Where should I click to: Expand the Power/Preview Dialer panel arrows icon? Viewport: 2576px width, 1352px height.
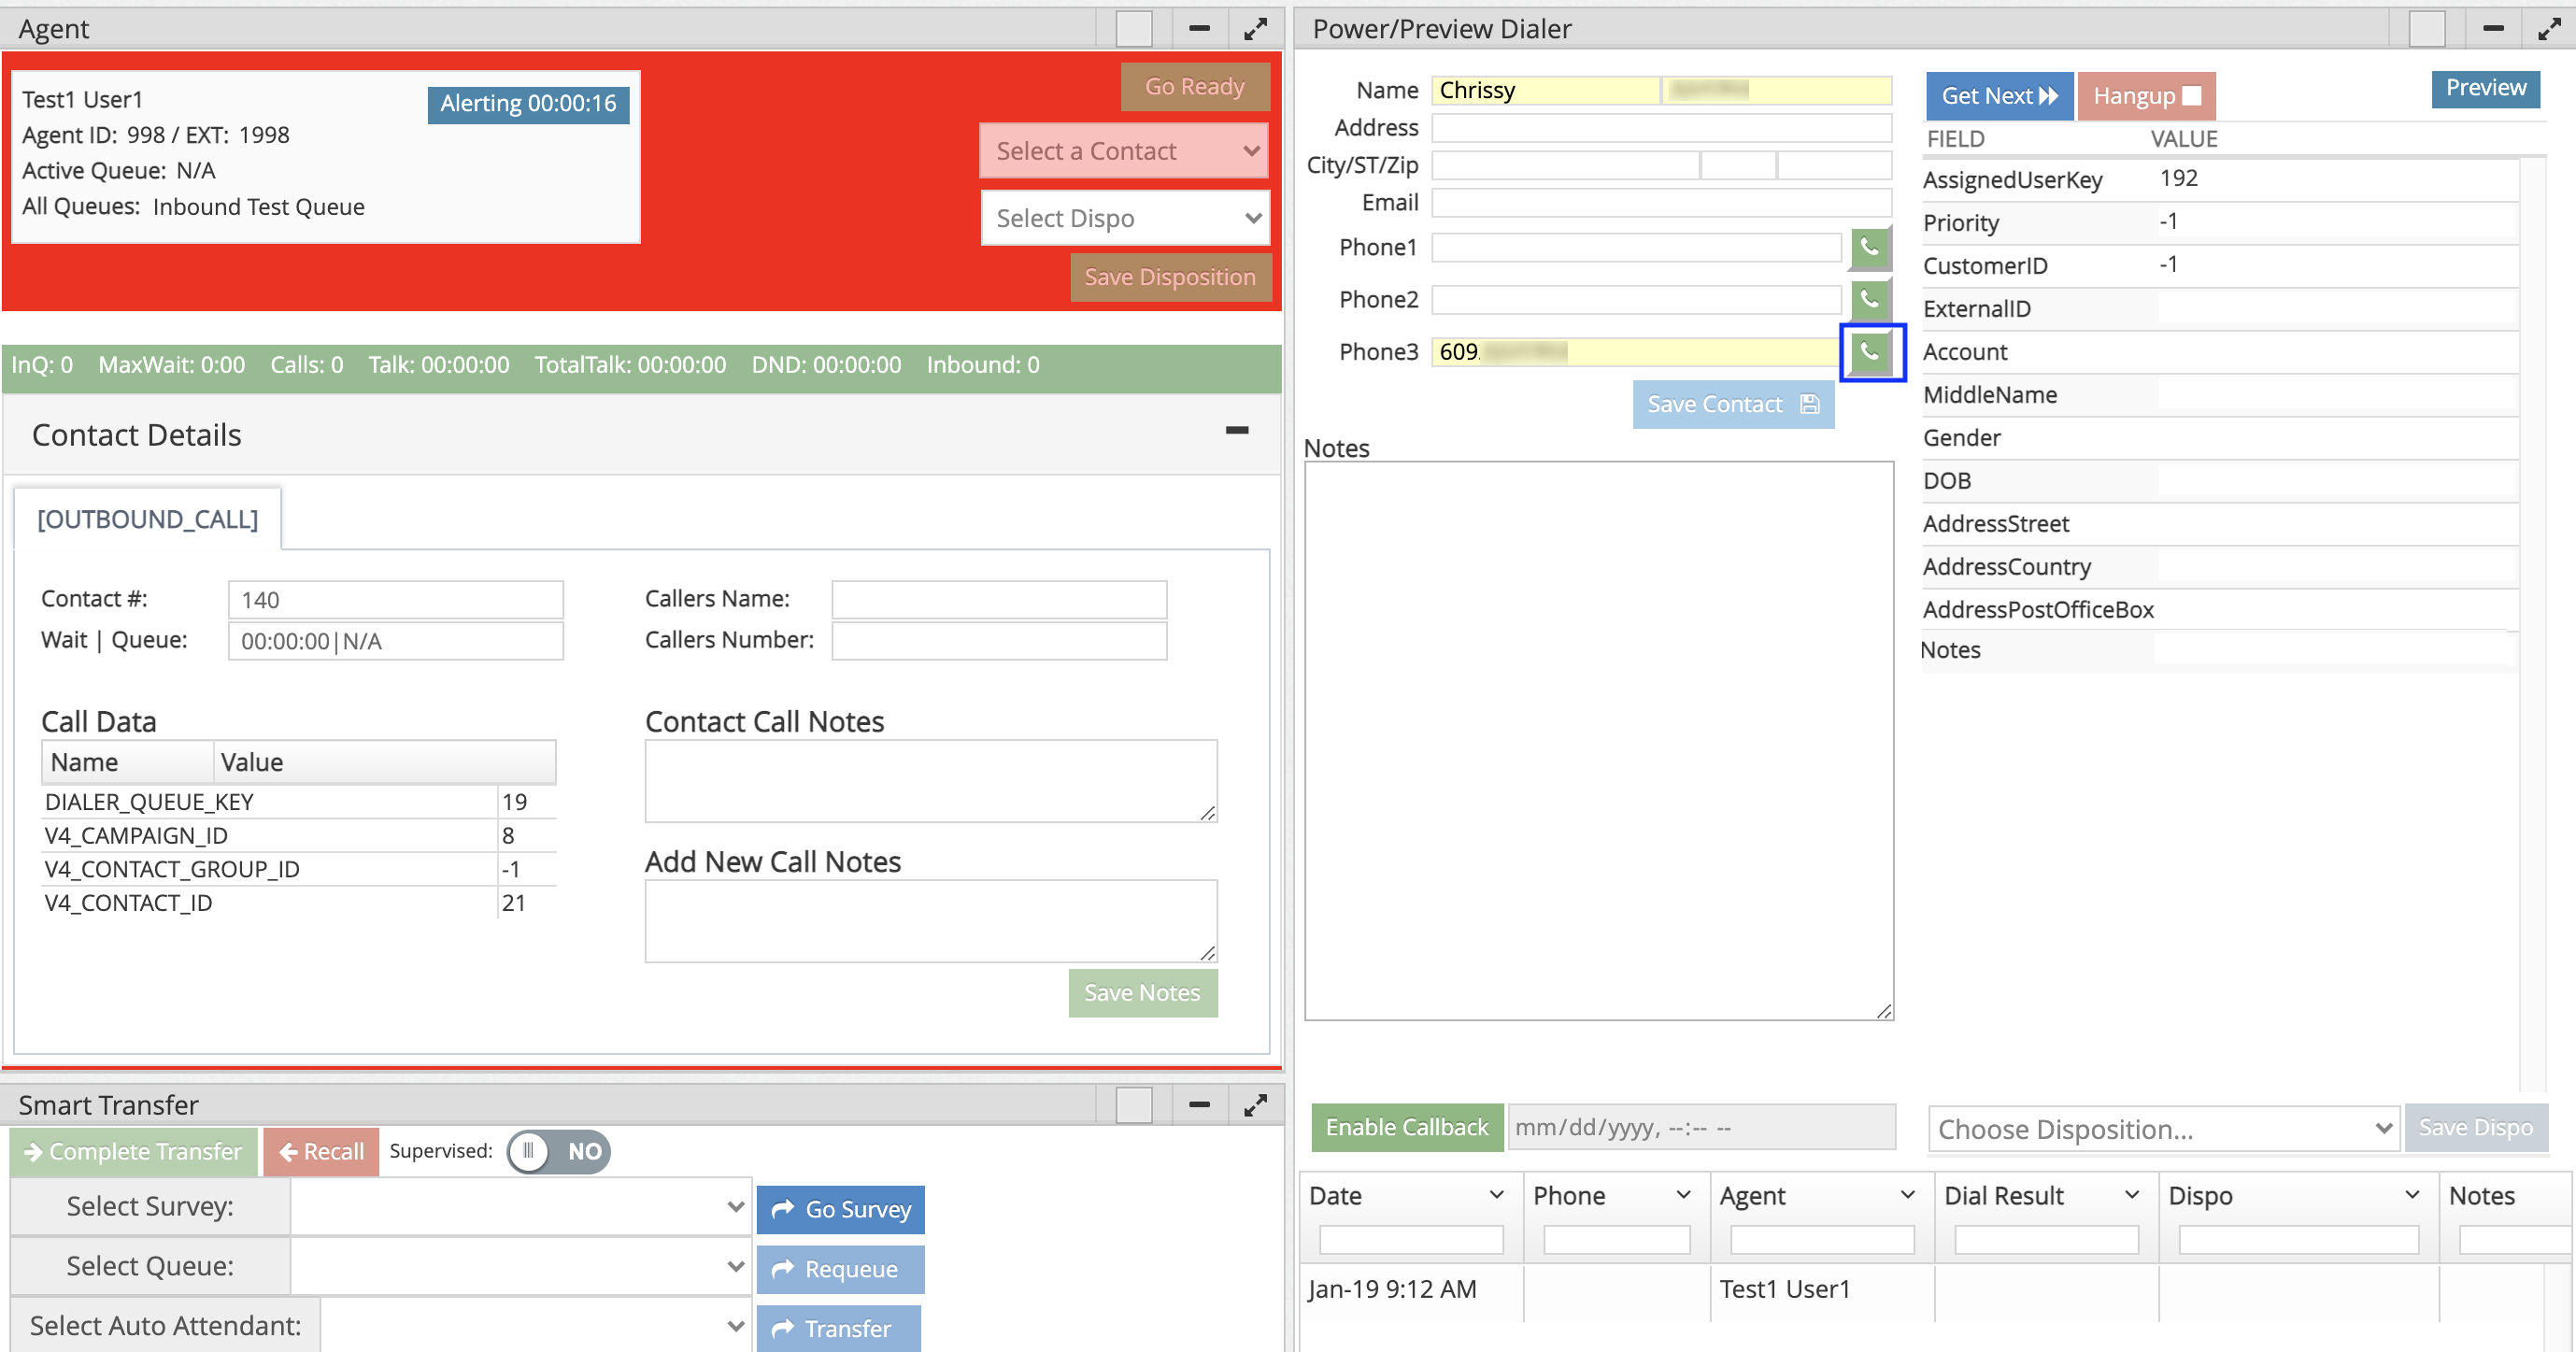[x=2550, y=29]
